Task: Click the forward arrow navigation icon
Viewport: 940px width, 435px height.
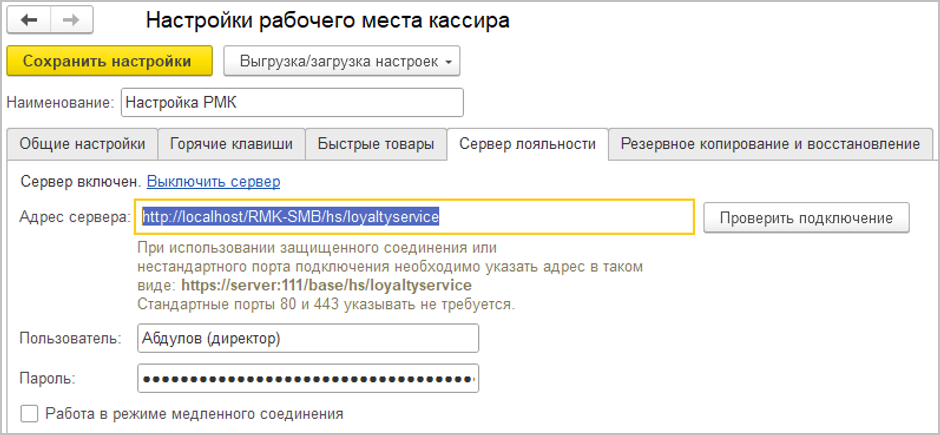Action: 71,20
